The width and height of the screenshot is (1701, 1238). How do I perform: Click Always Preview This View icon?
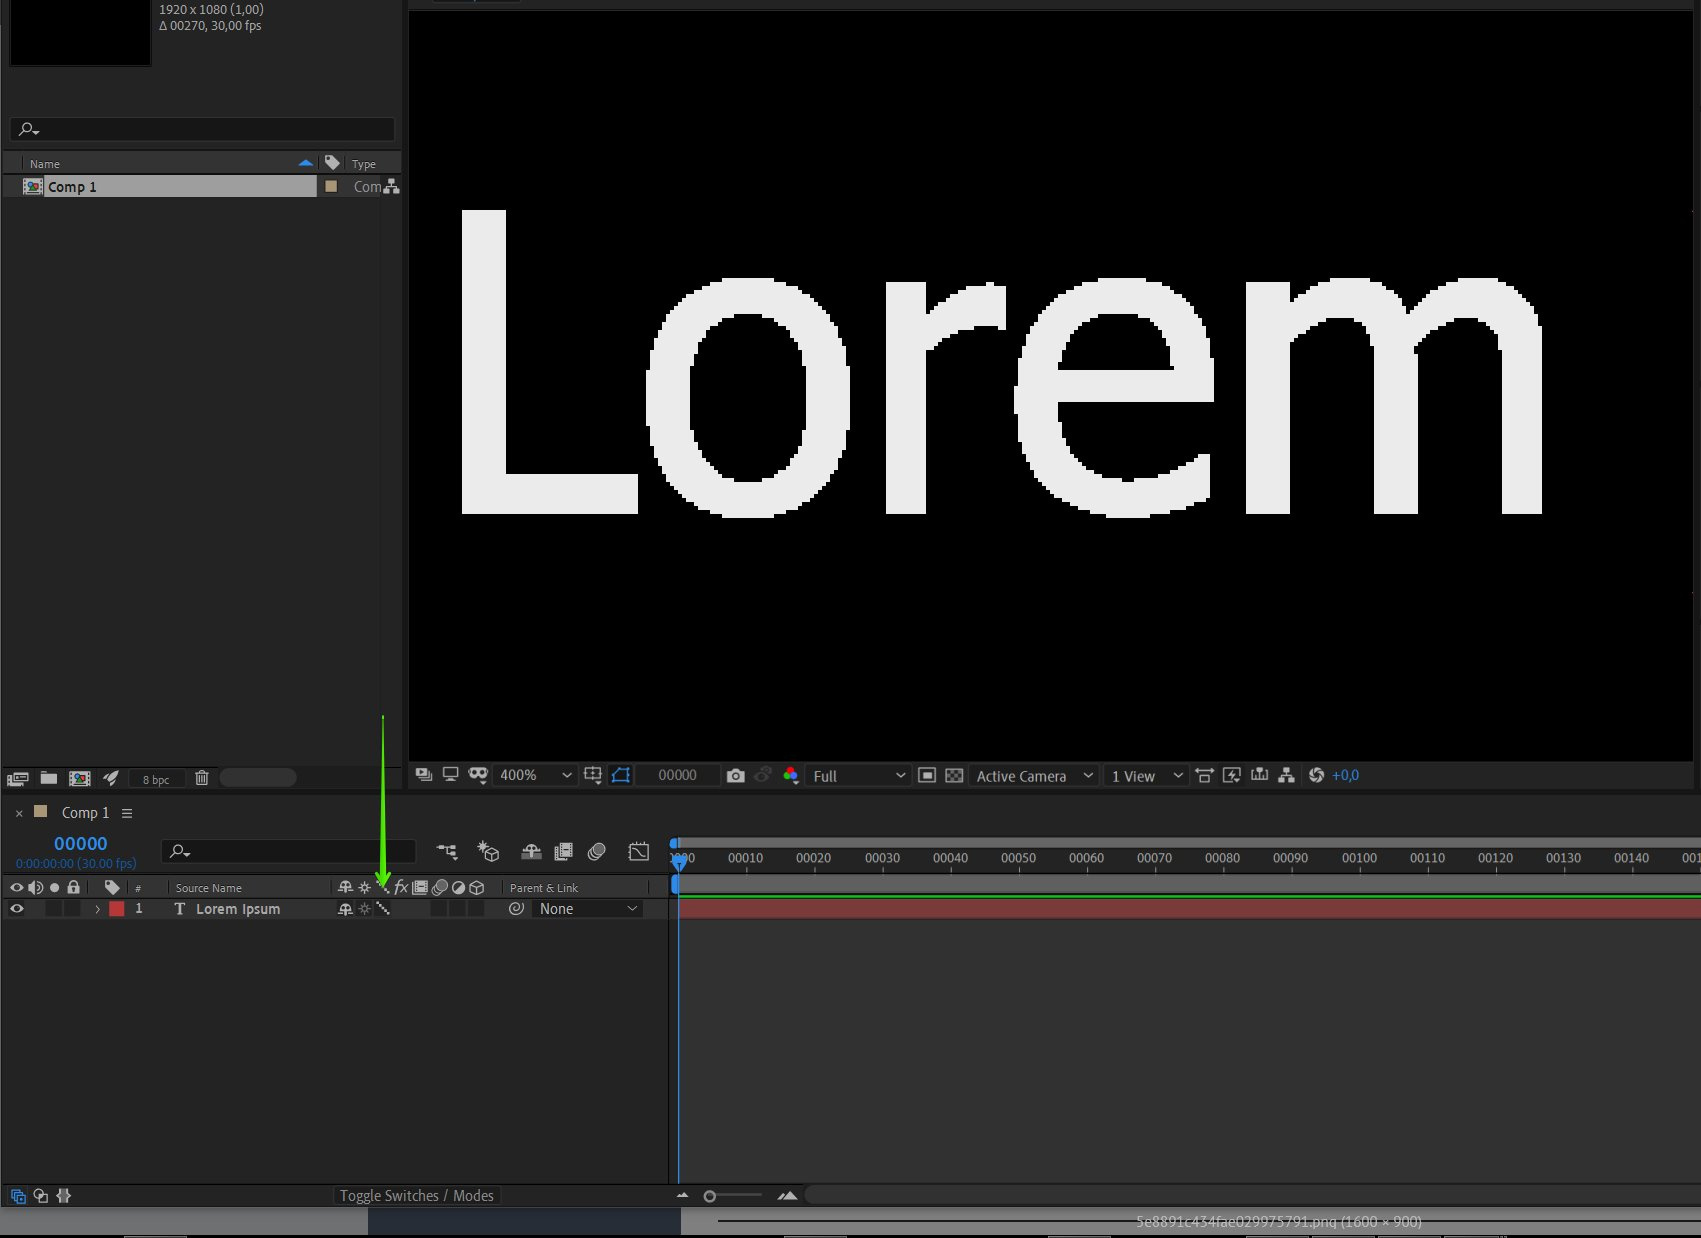pos(424,775)
